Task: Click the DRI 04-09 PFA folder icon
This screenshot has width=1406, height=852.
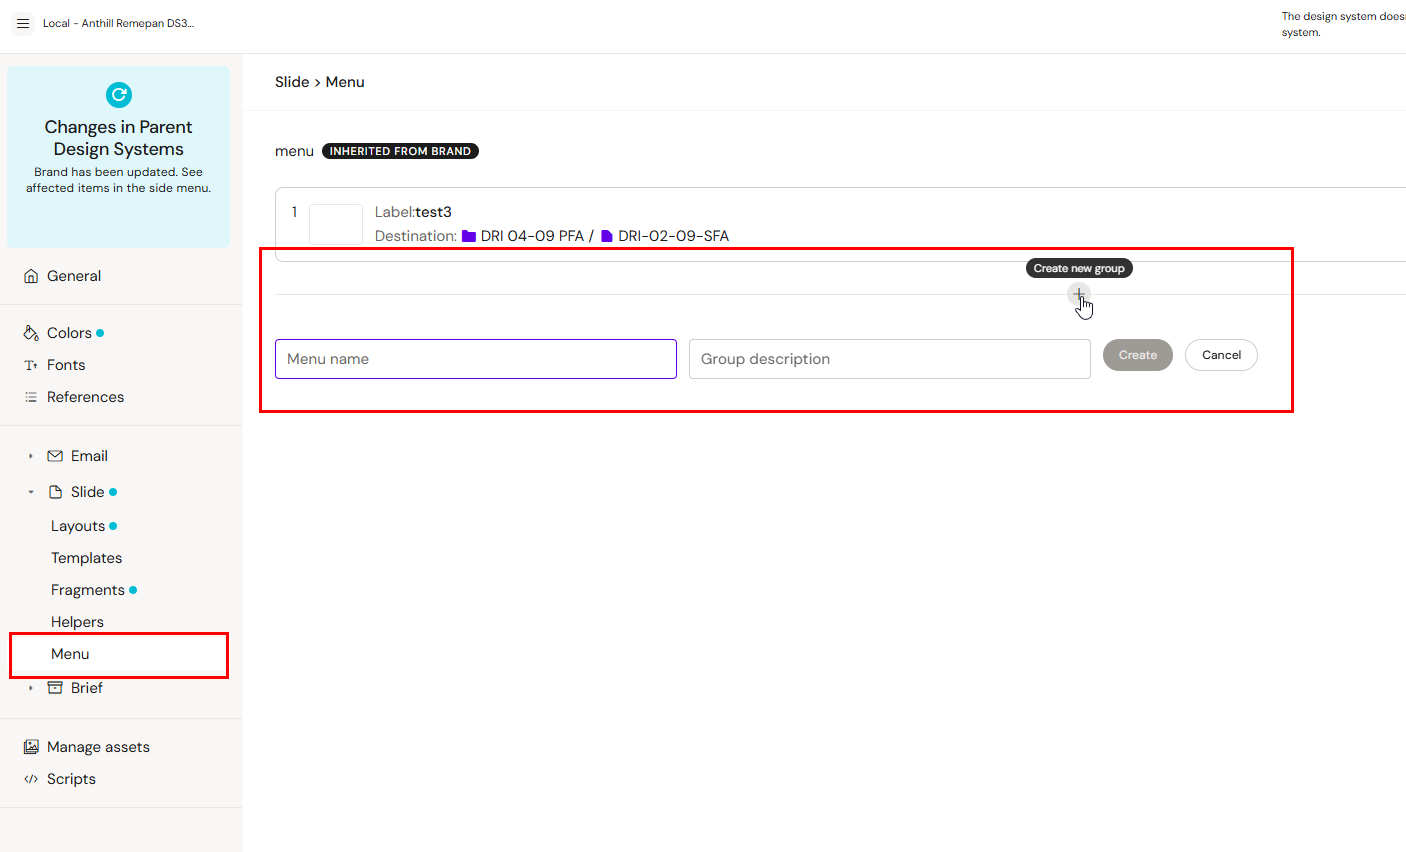Action: pyautogui.click(x=468, y=236)
